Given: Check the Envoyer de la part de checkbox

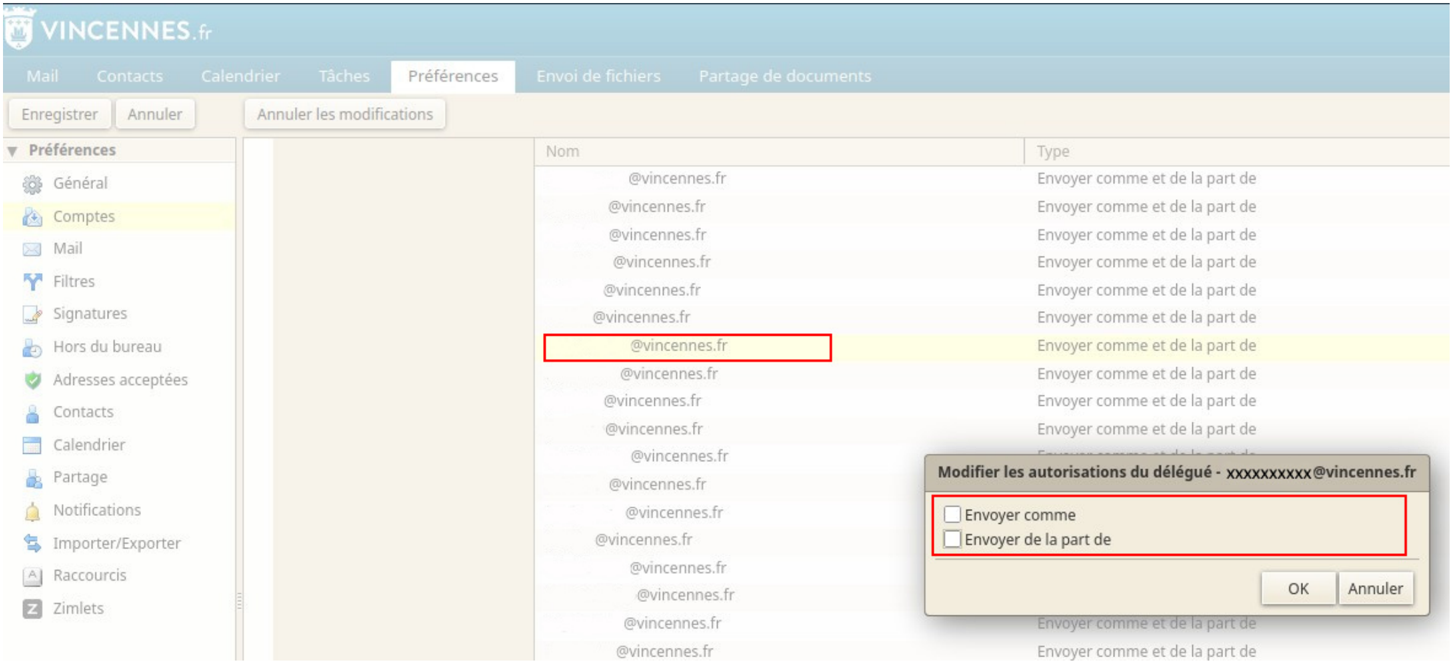Looking at the screenshot, I should [953, 539].
